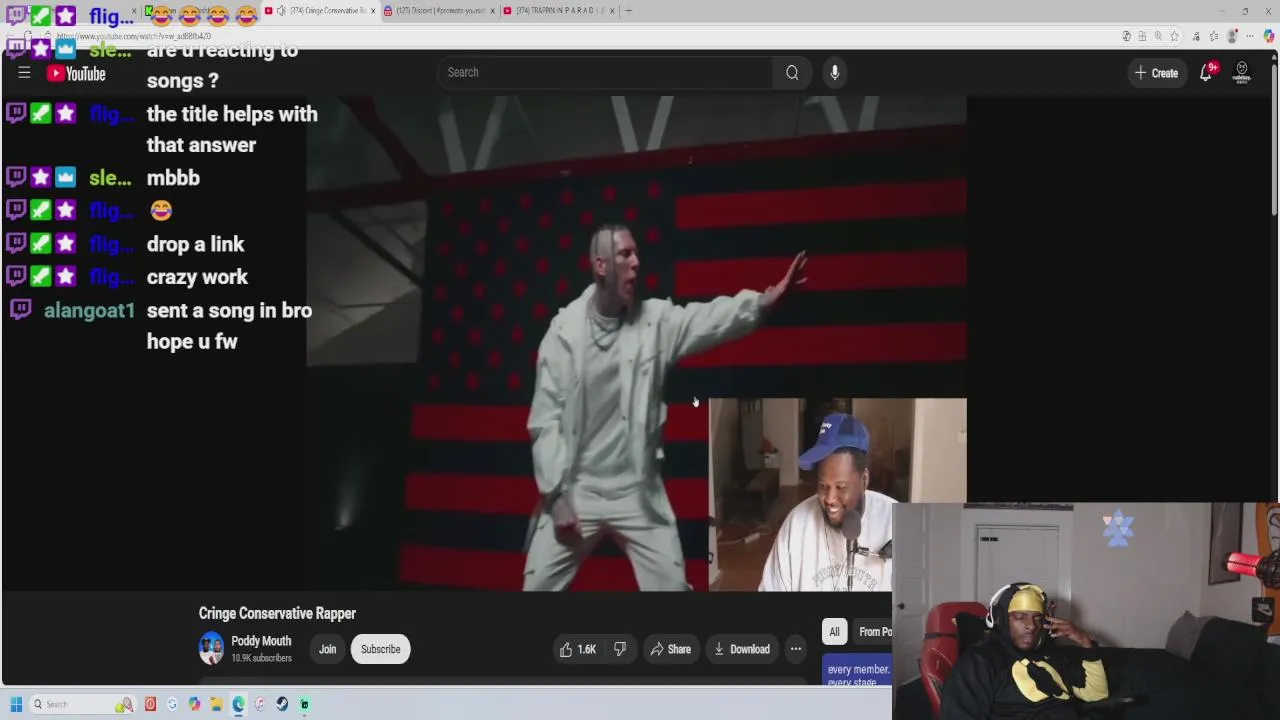The height and width of the screenshot is (720, 1280).
Task: Download the video
Action: click(x=741, y=649)
